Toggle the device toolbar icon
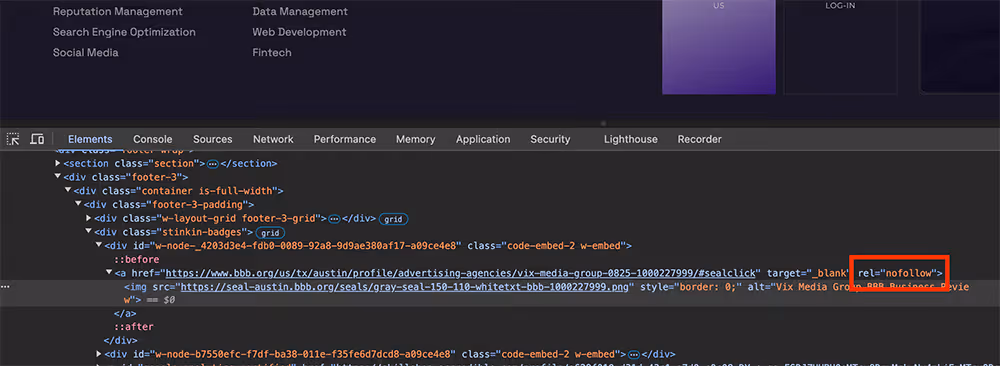The image size is (1000, 366). (x=38, y=139)
